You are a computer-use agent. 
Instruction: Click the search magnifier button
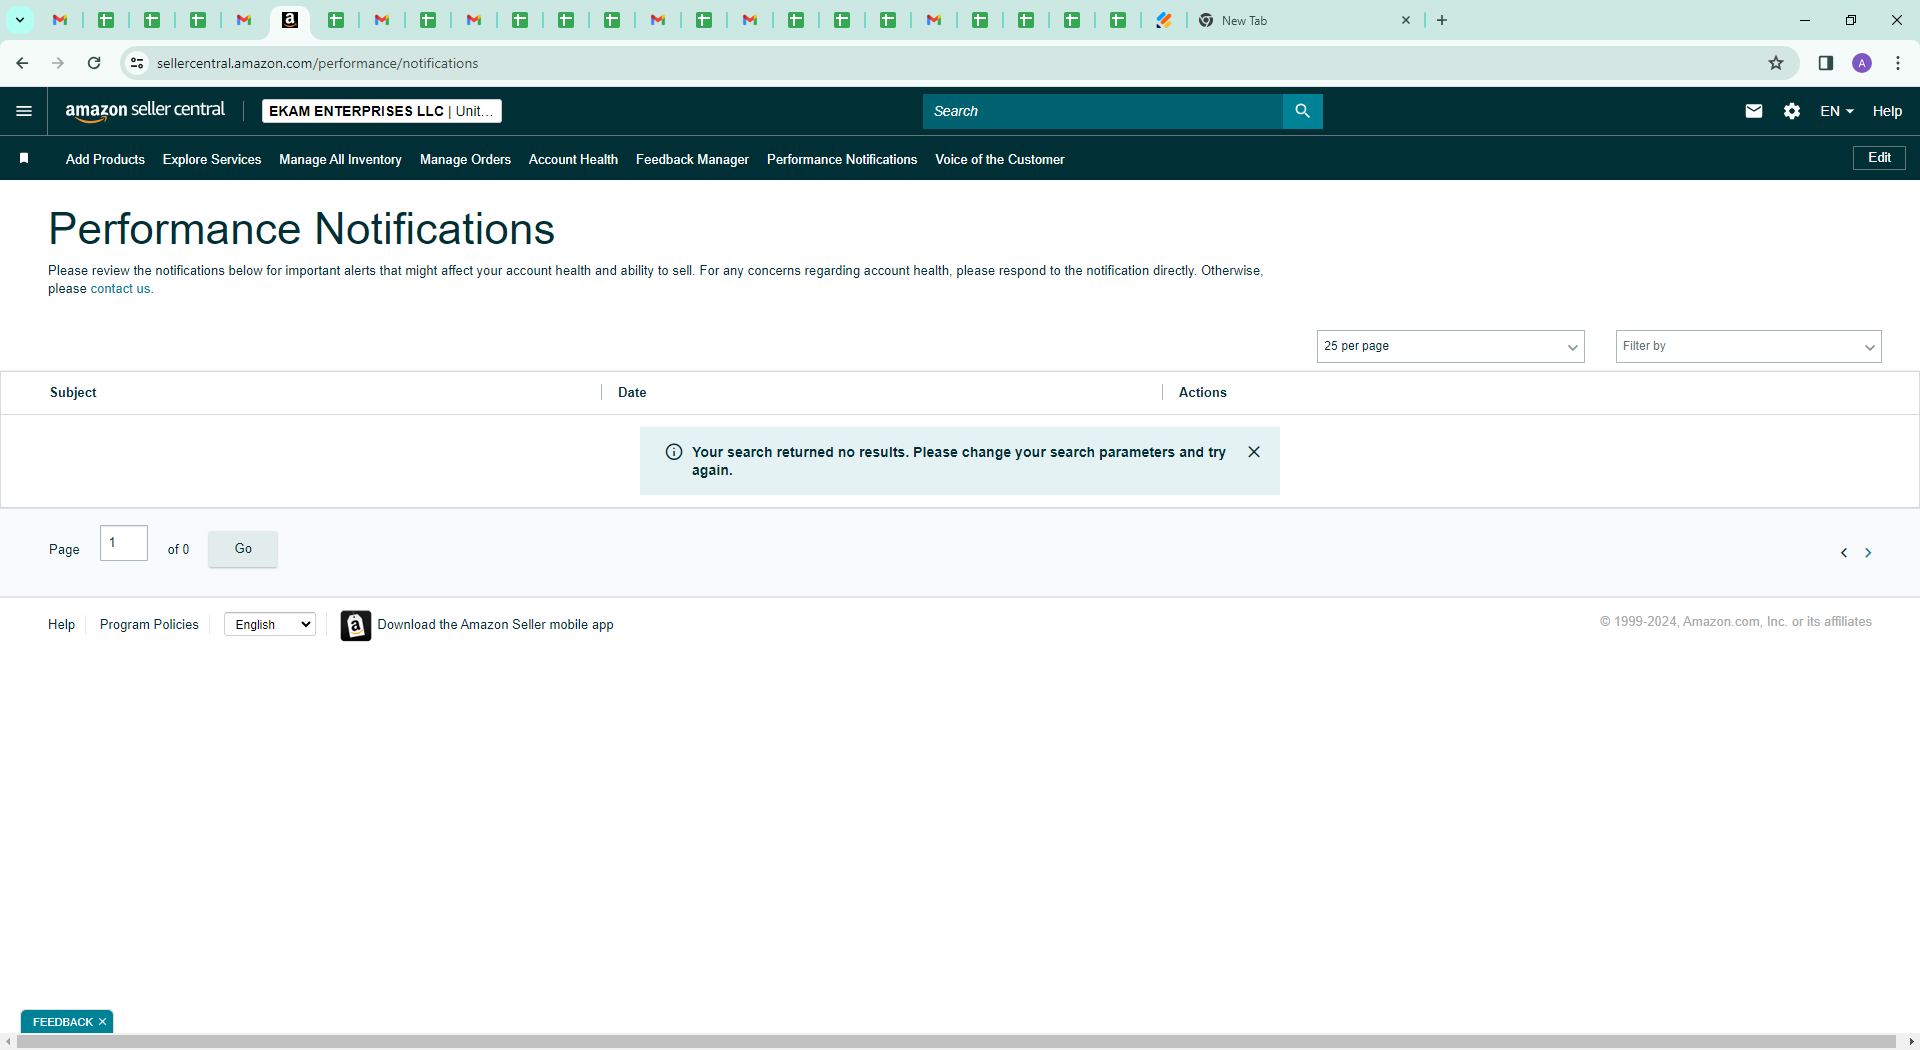pyautogui.click(x=1302, y=111)
